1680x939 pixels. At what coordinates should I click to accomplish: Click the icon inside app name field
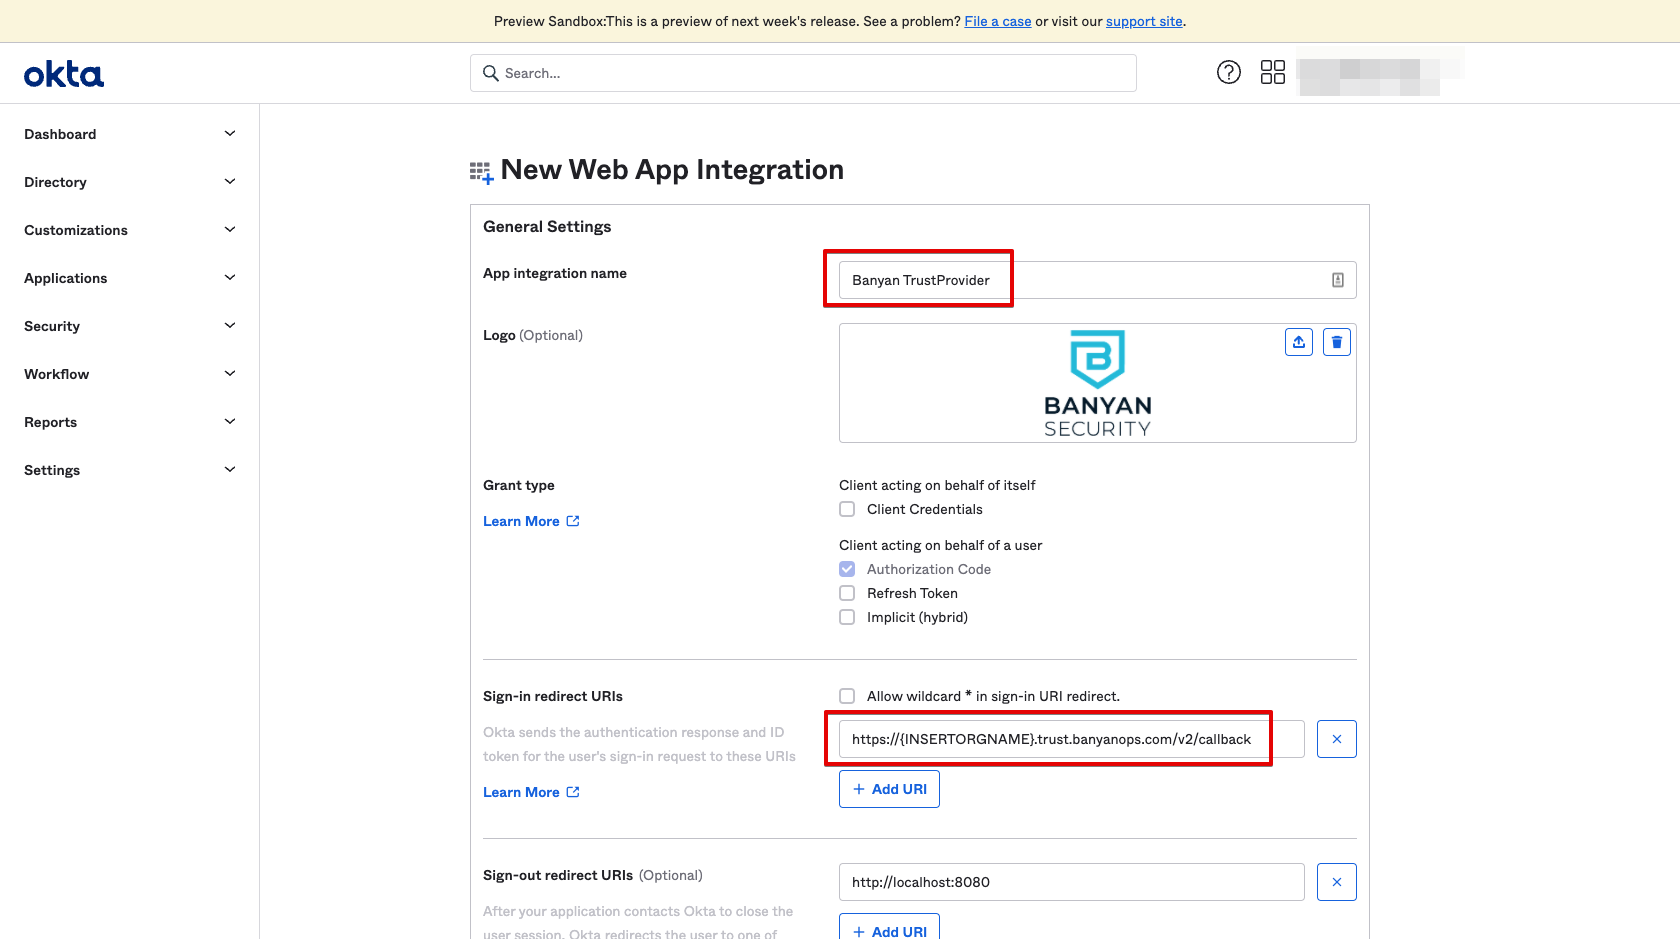coord(1337,280)
